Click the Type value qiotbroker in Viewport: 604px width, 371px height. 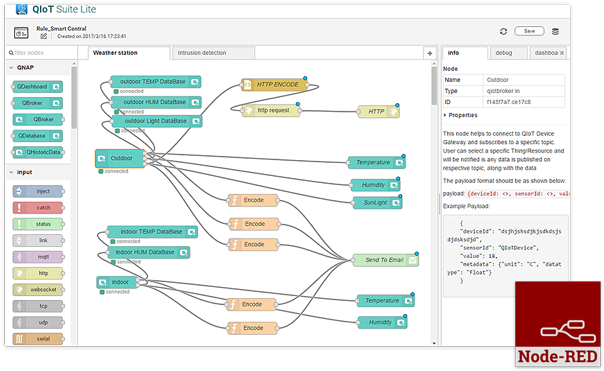click(503, 91)
